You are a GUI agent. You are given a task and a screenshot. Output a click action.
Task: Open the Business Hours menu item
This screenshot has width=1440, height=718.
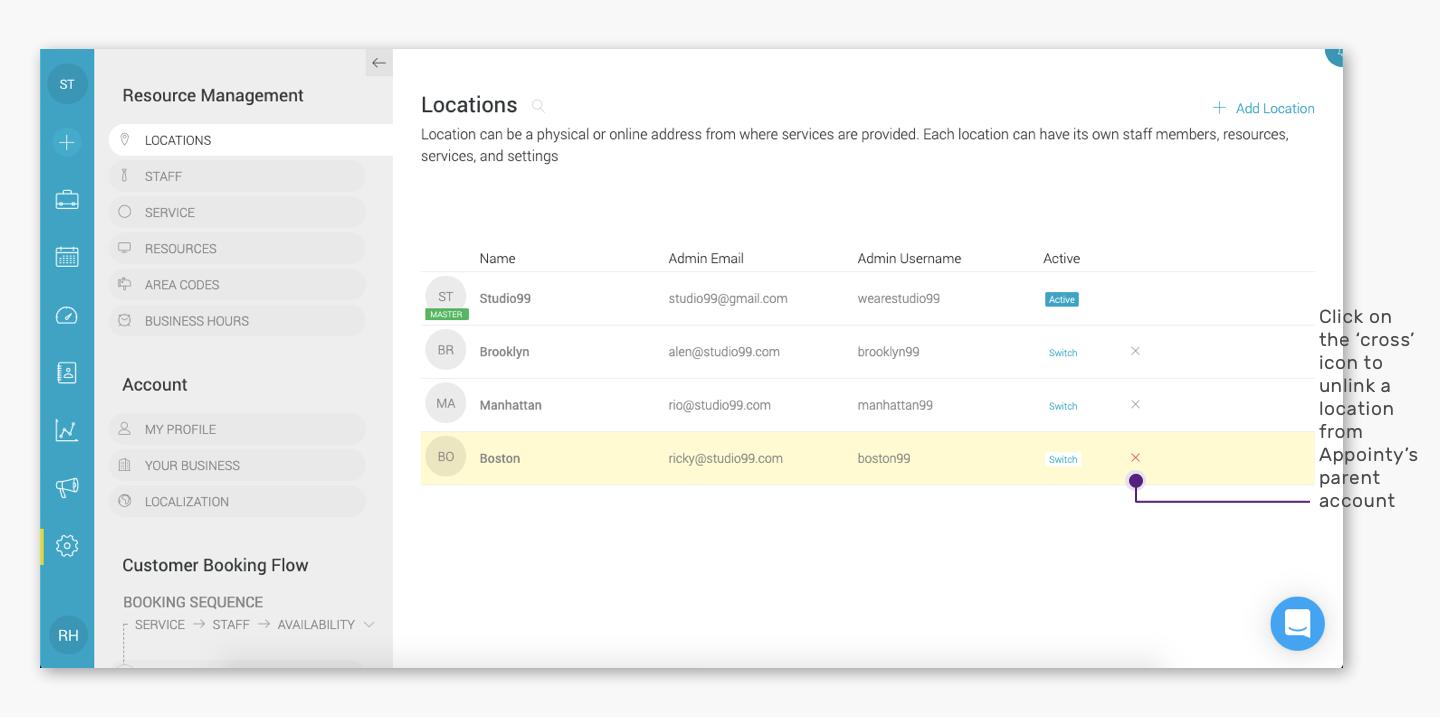tap(237, 321)
